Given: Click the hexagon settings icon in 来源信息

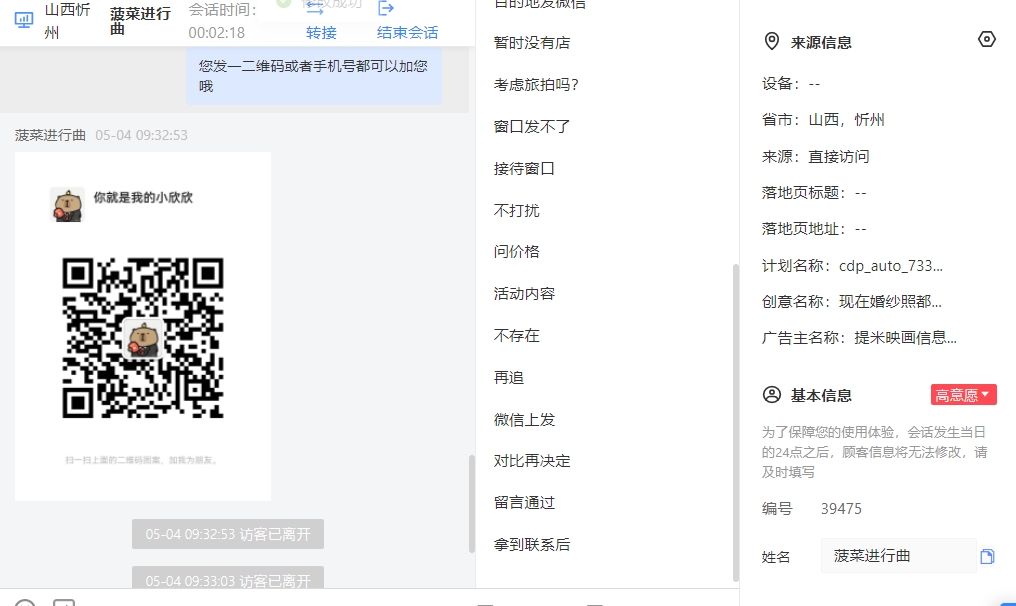Looking at the screenshot, I should [986, 40].
